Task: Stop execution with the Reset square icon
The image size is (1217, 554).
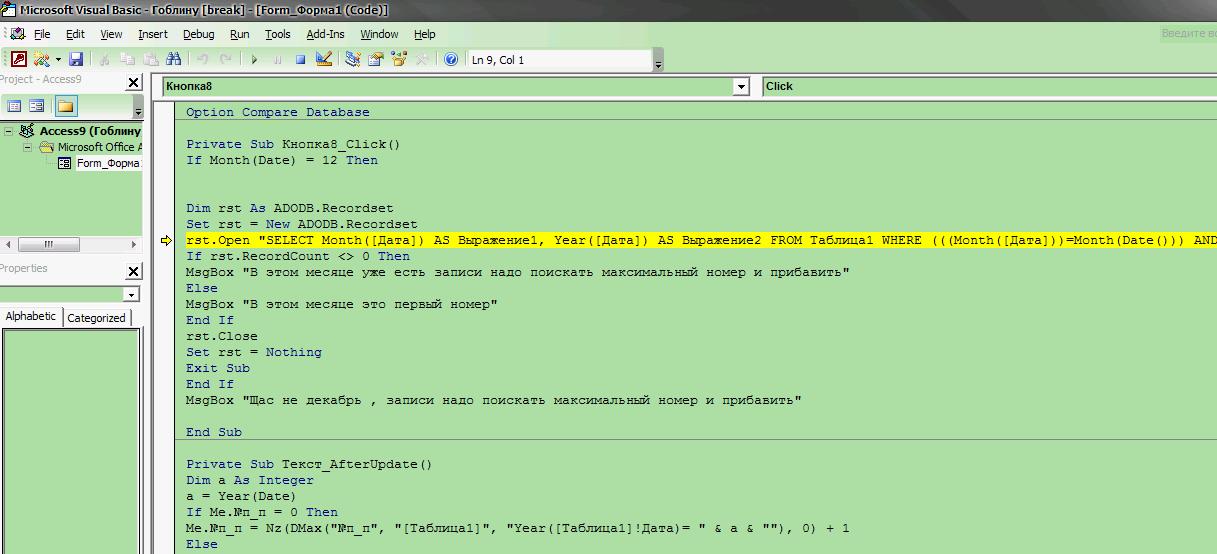Action: pyautogui.click(x=300, y=60)
